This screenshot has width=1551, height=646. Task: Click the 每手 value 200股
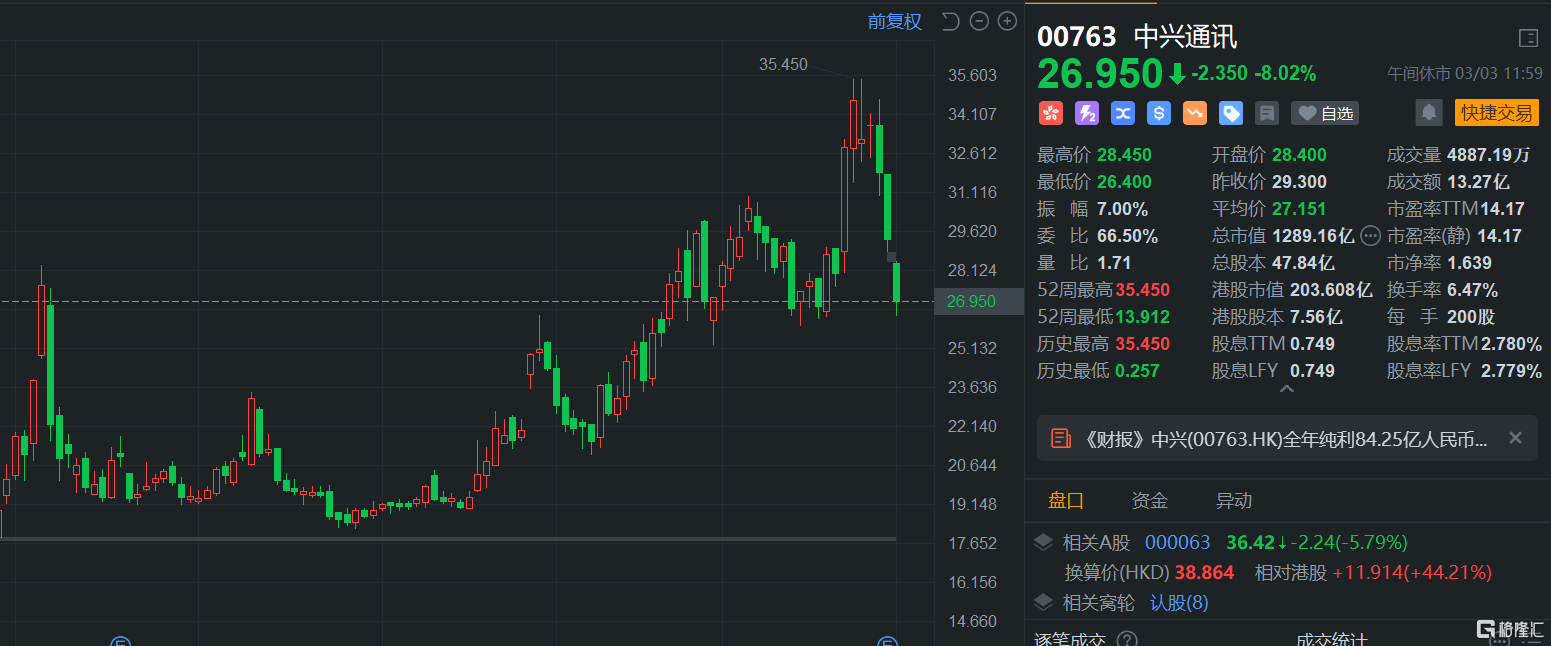point(1470,317)
